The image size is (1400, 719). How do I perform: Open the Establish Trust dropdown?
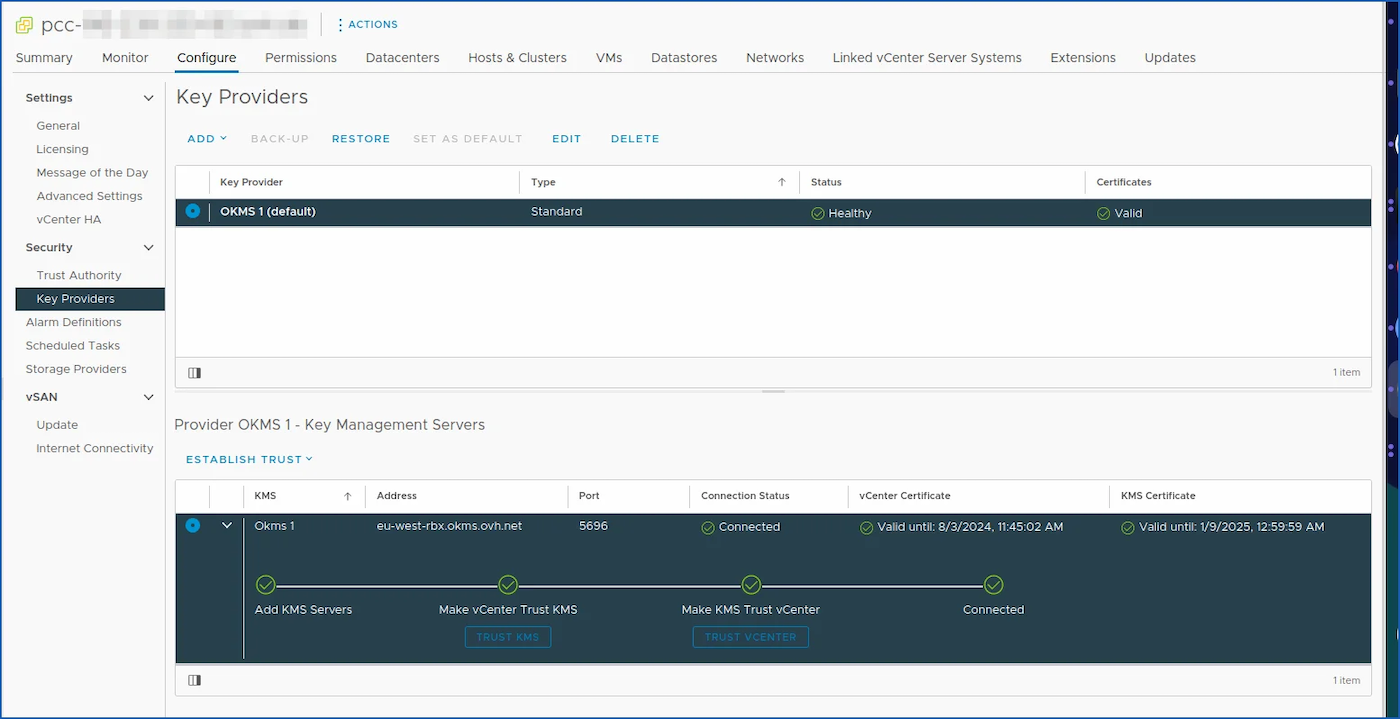249,460
